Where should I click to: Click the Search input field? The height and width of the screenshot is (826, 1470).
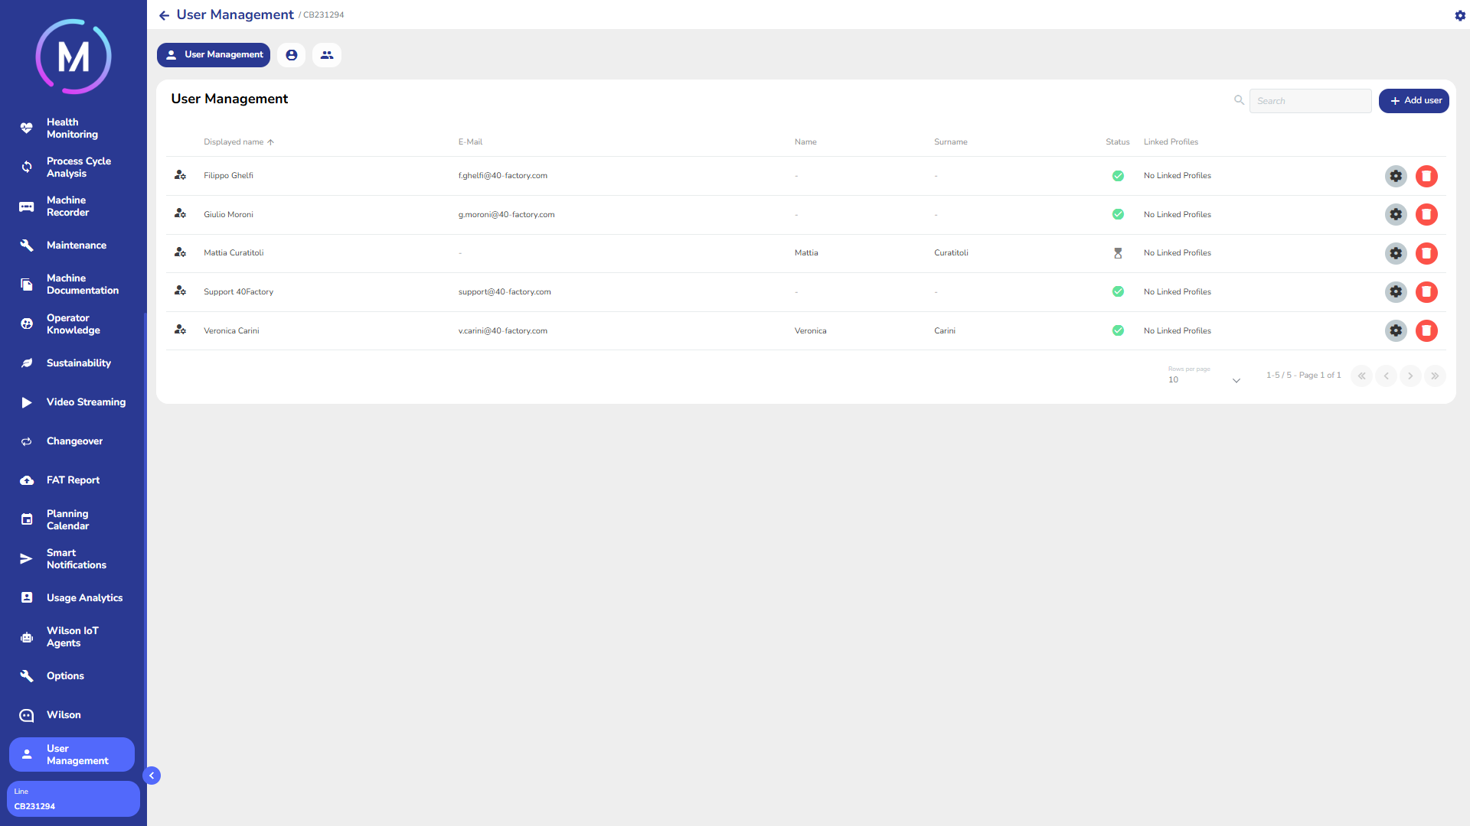[x=1310, y=101]
